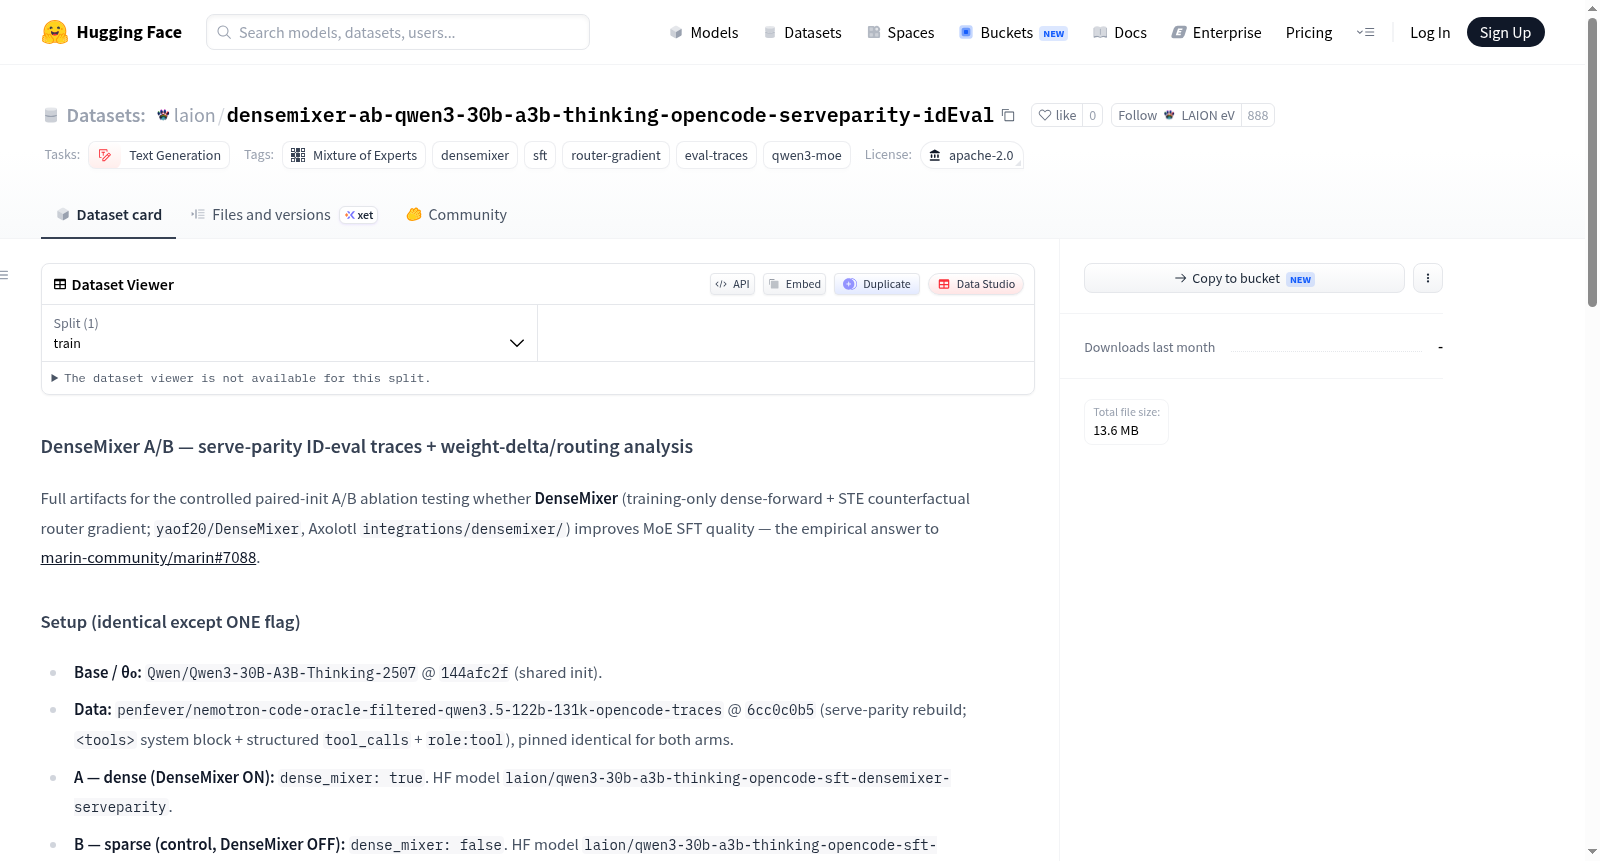Click the Sign Up button

pos(1505,32)
